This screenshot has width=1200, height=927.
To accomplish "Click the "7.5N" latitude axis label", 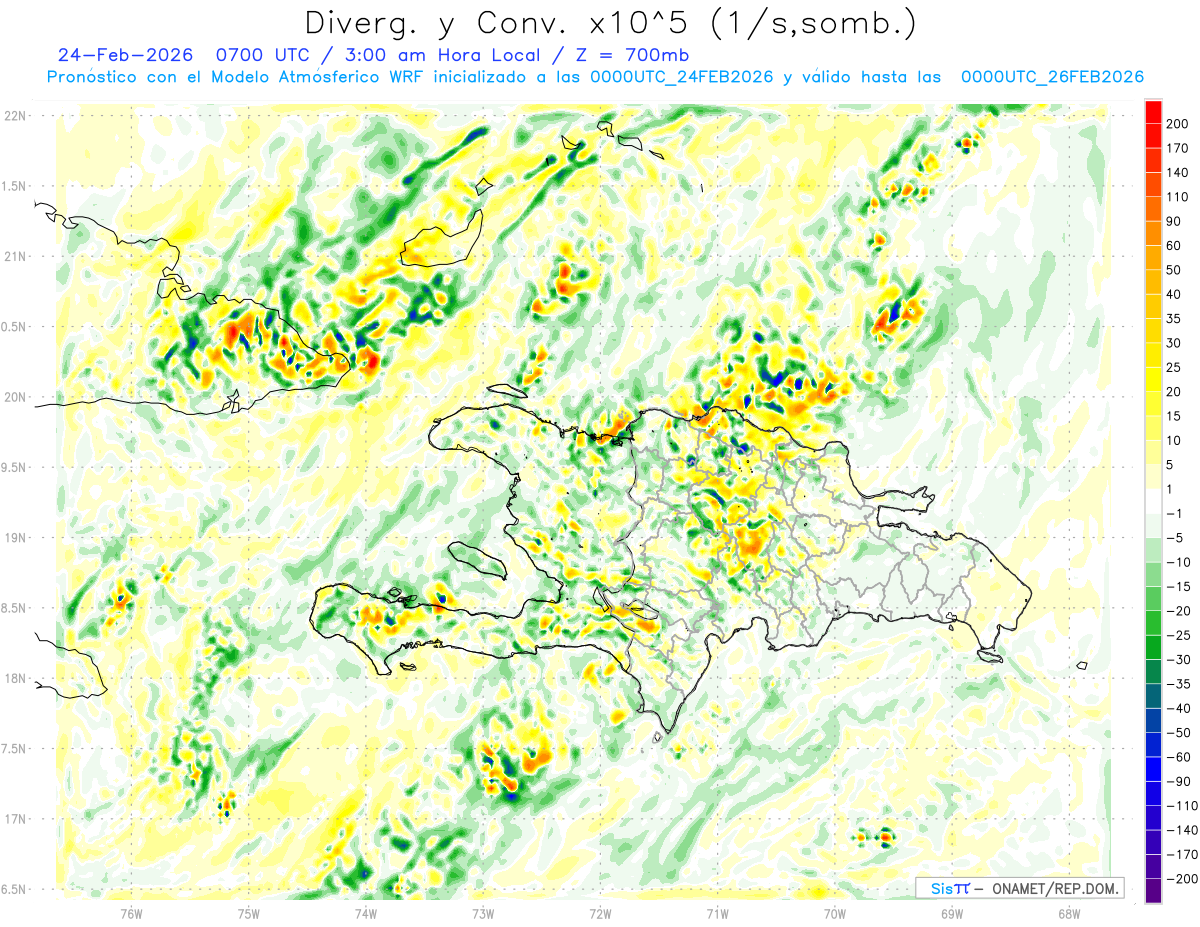I will 15,748.
